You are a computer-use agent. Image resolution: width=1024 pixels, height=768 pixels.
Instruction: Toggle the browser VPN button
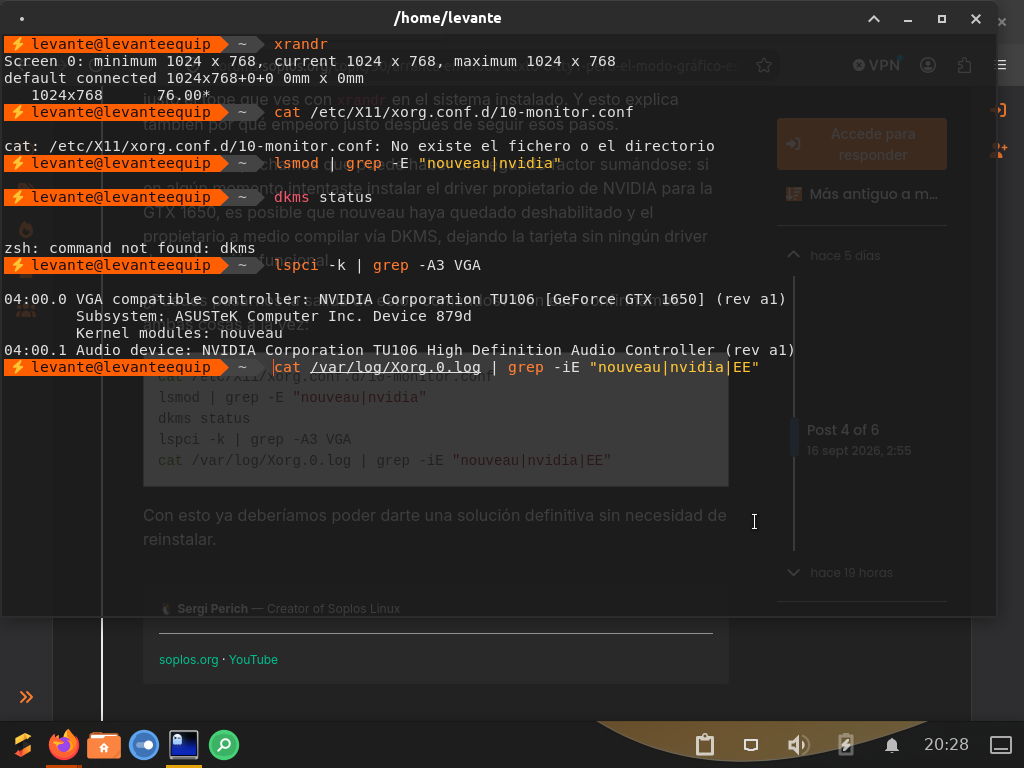[876, 65]
